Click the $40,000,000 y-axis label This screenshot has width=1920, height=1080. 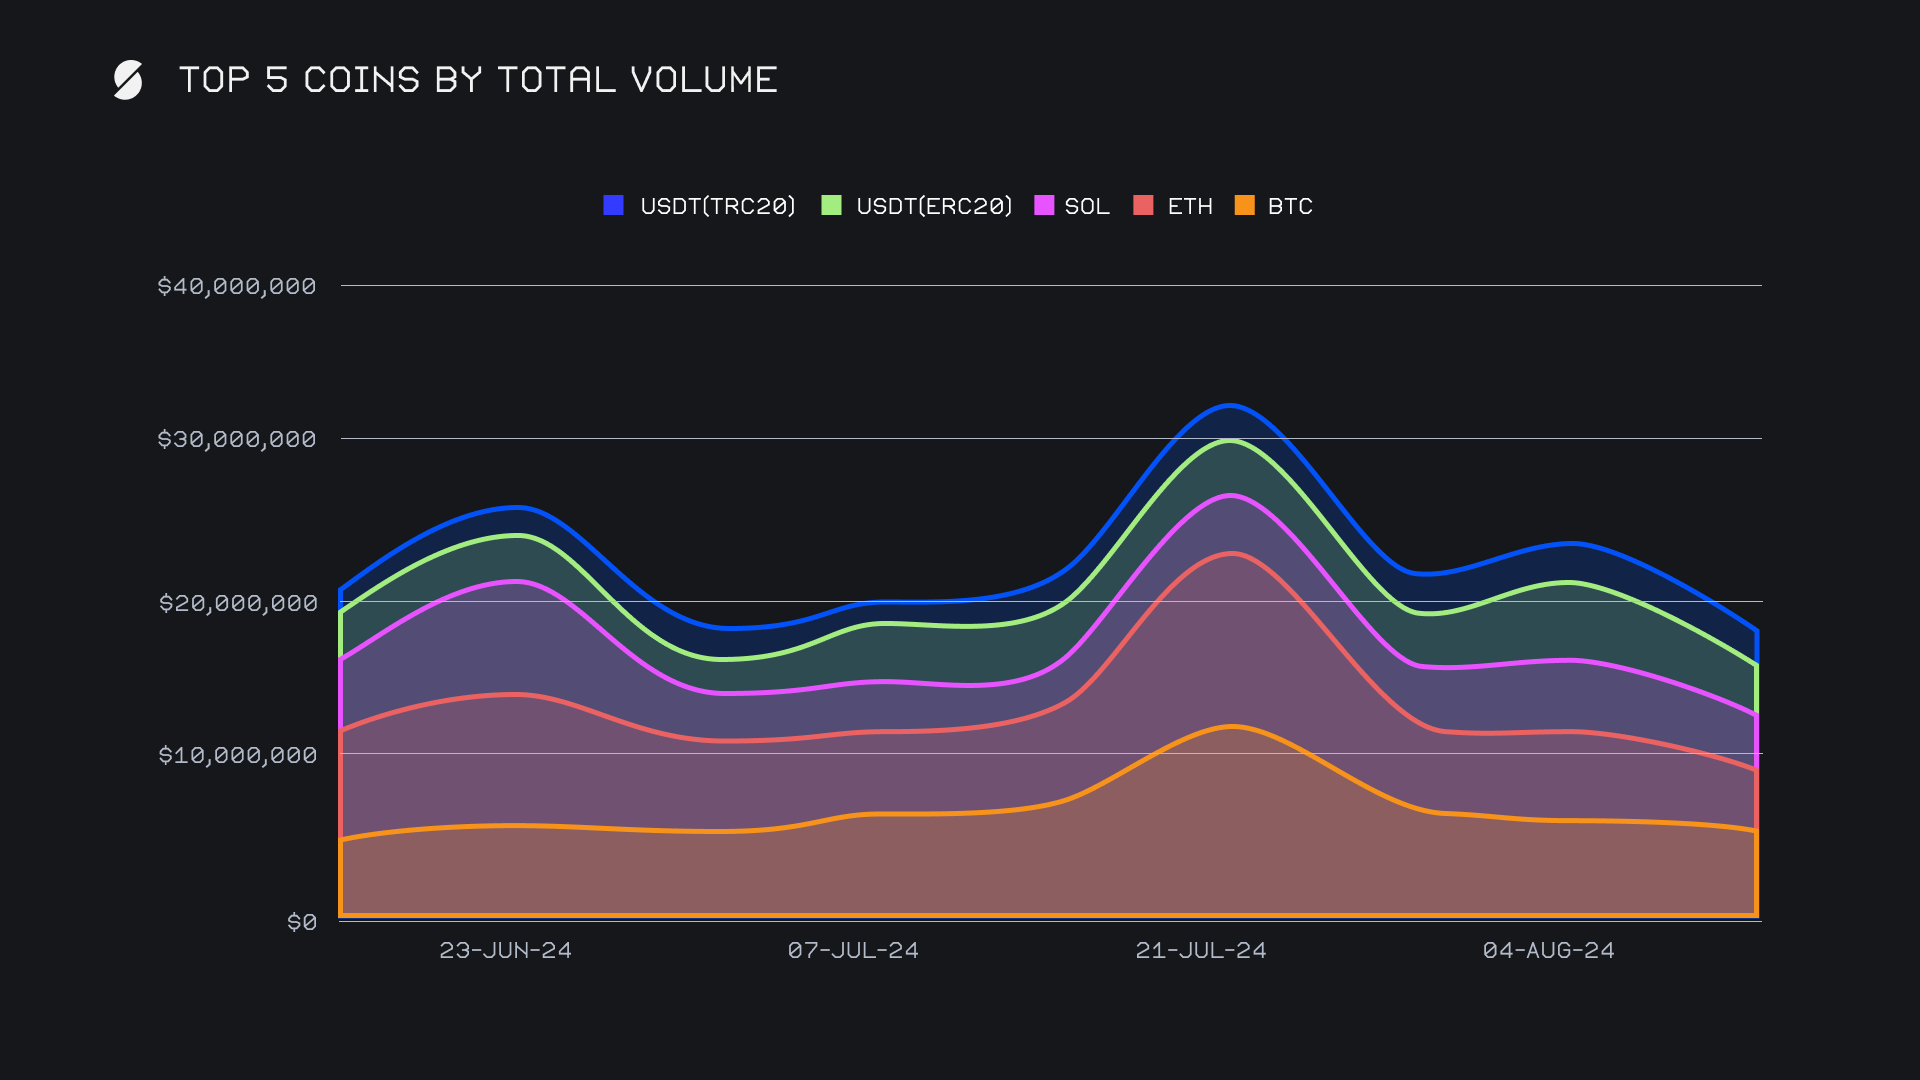[x=237, y=286]
